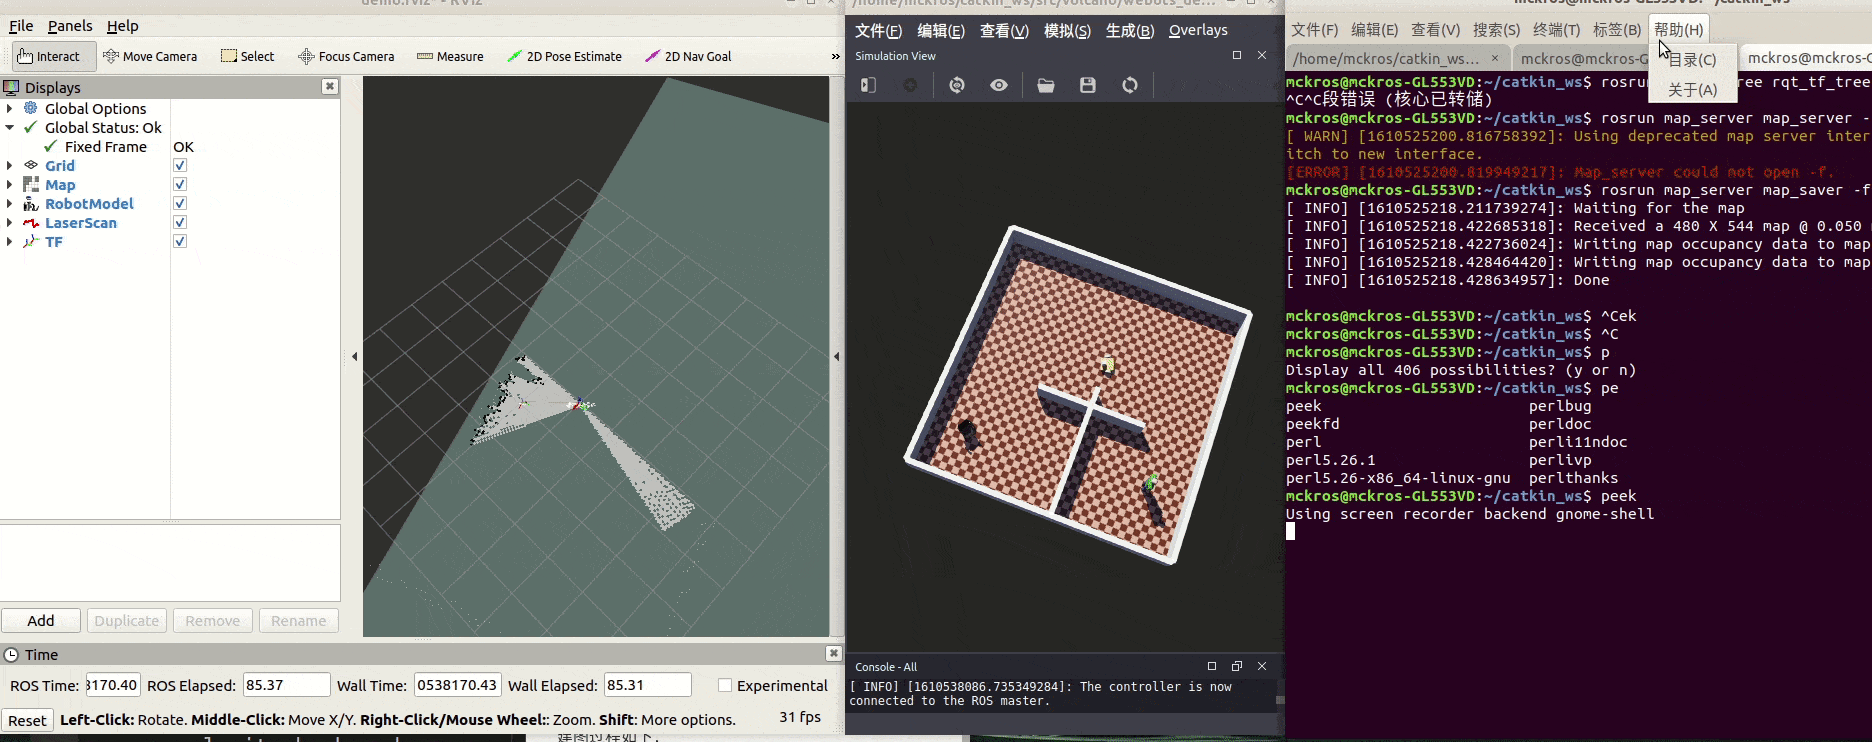Click the Webots add node icon
This screenshot has width=1872, height=742.
(x=910, y=86)
